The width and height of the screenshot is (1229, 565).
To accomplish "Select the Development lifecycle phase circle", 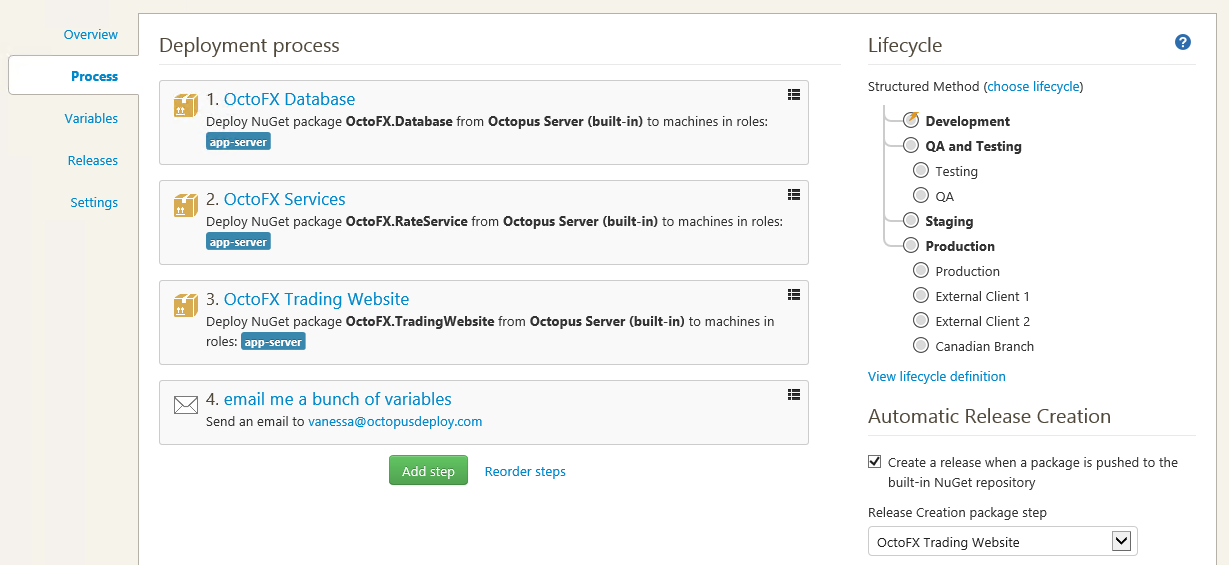I will (x=910, y=120).
